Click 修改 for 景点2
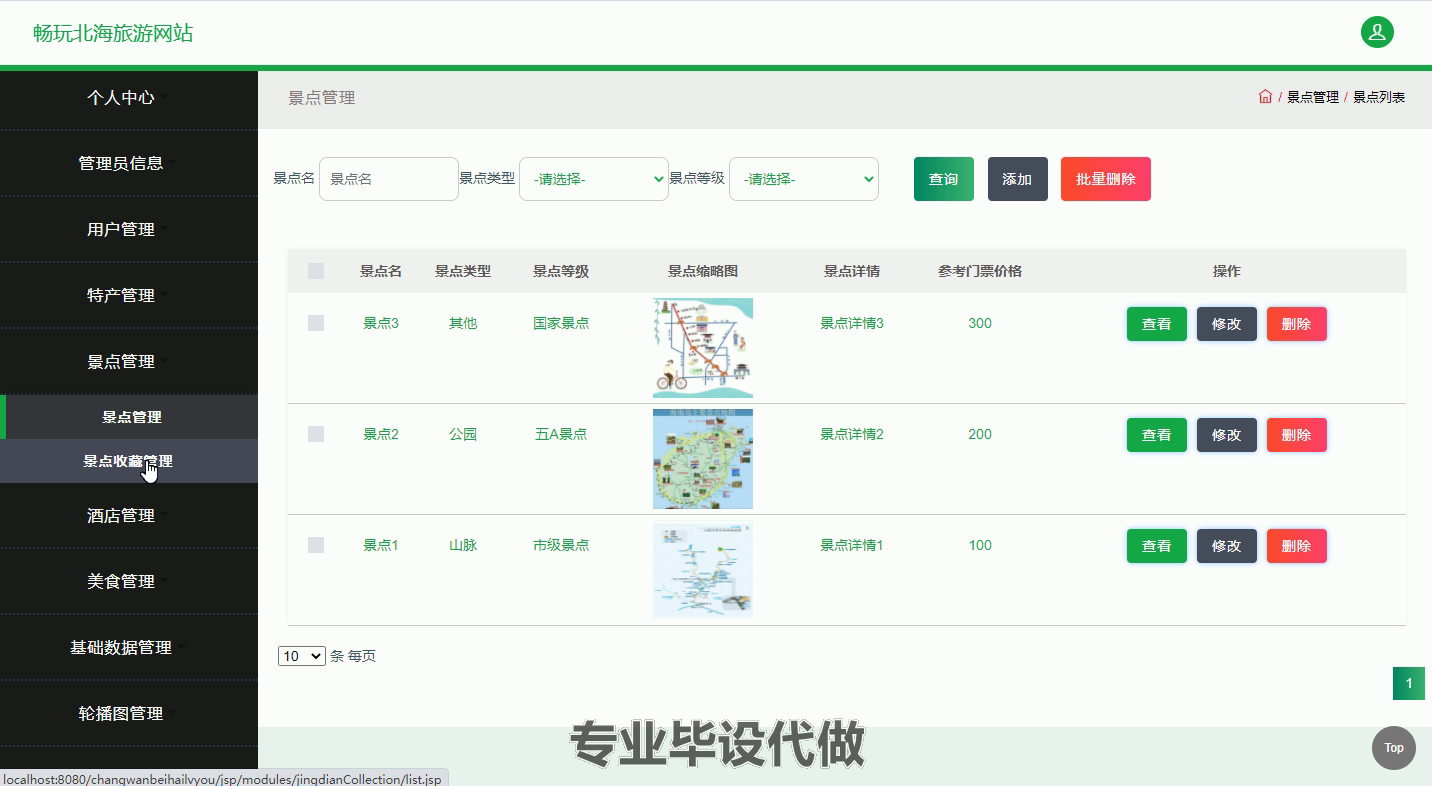 (1227, 435)
